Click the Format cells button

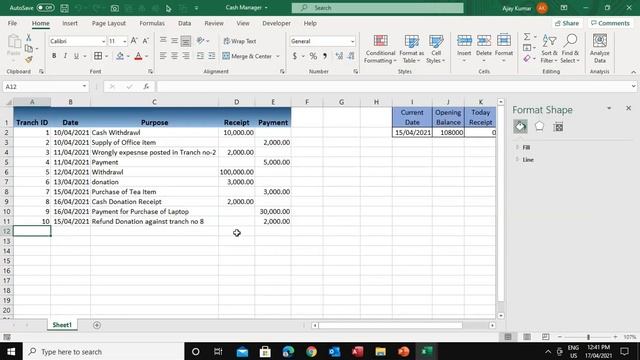(504, 49)
